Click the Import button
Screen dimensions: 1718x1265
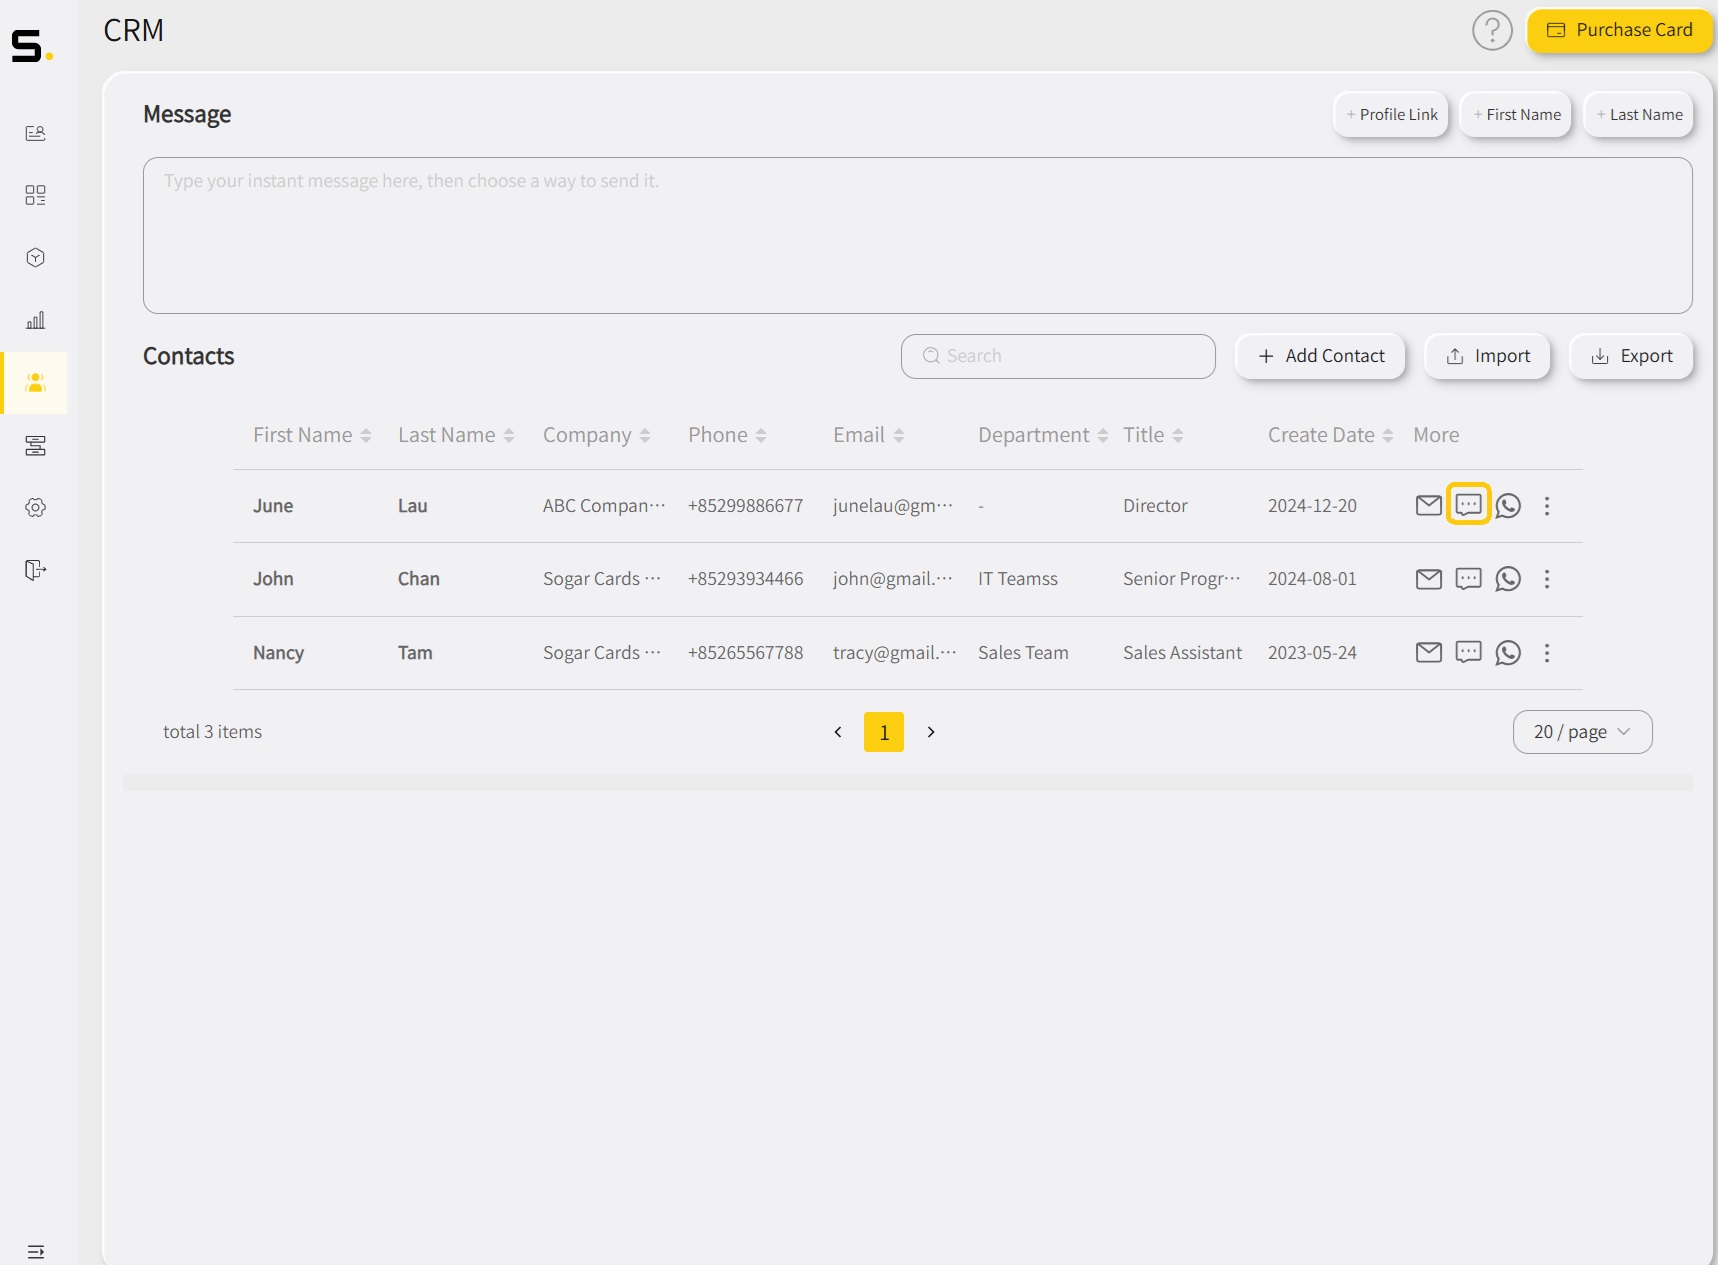click(1487, 356)
